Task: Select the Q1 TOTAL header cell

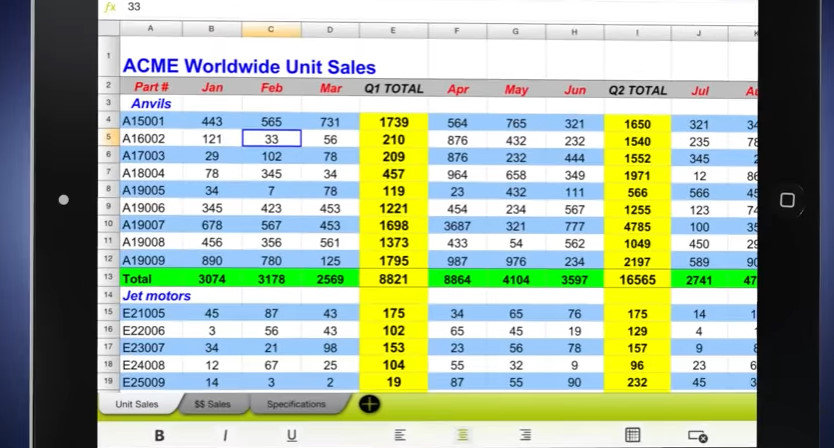Action: (394, 89)
